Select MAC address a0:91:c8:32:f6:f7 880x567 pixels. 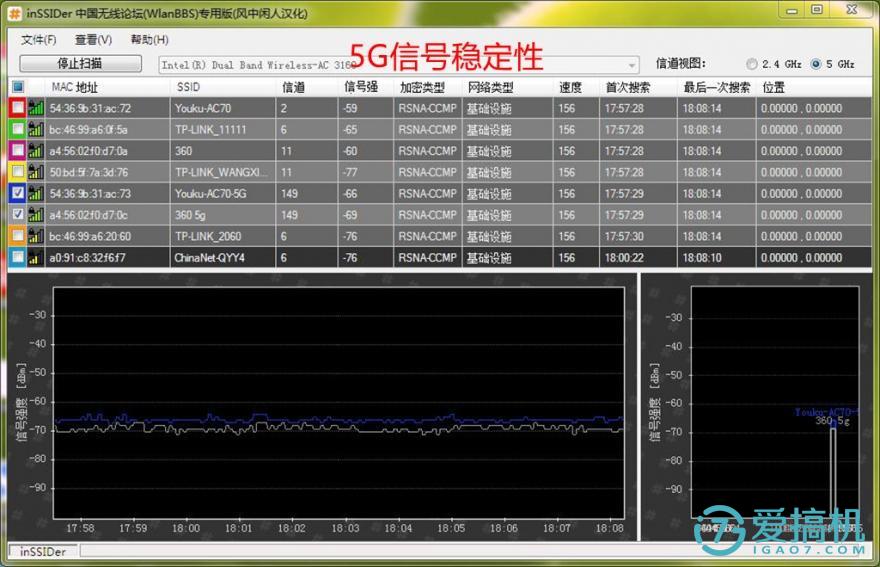click(x=88, y=258)
